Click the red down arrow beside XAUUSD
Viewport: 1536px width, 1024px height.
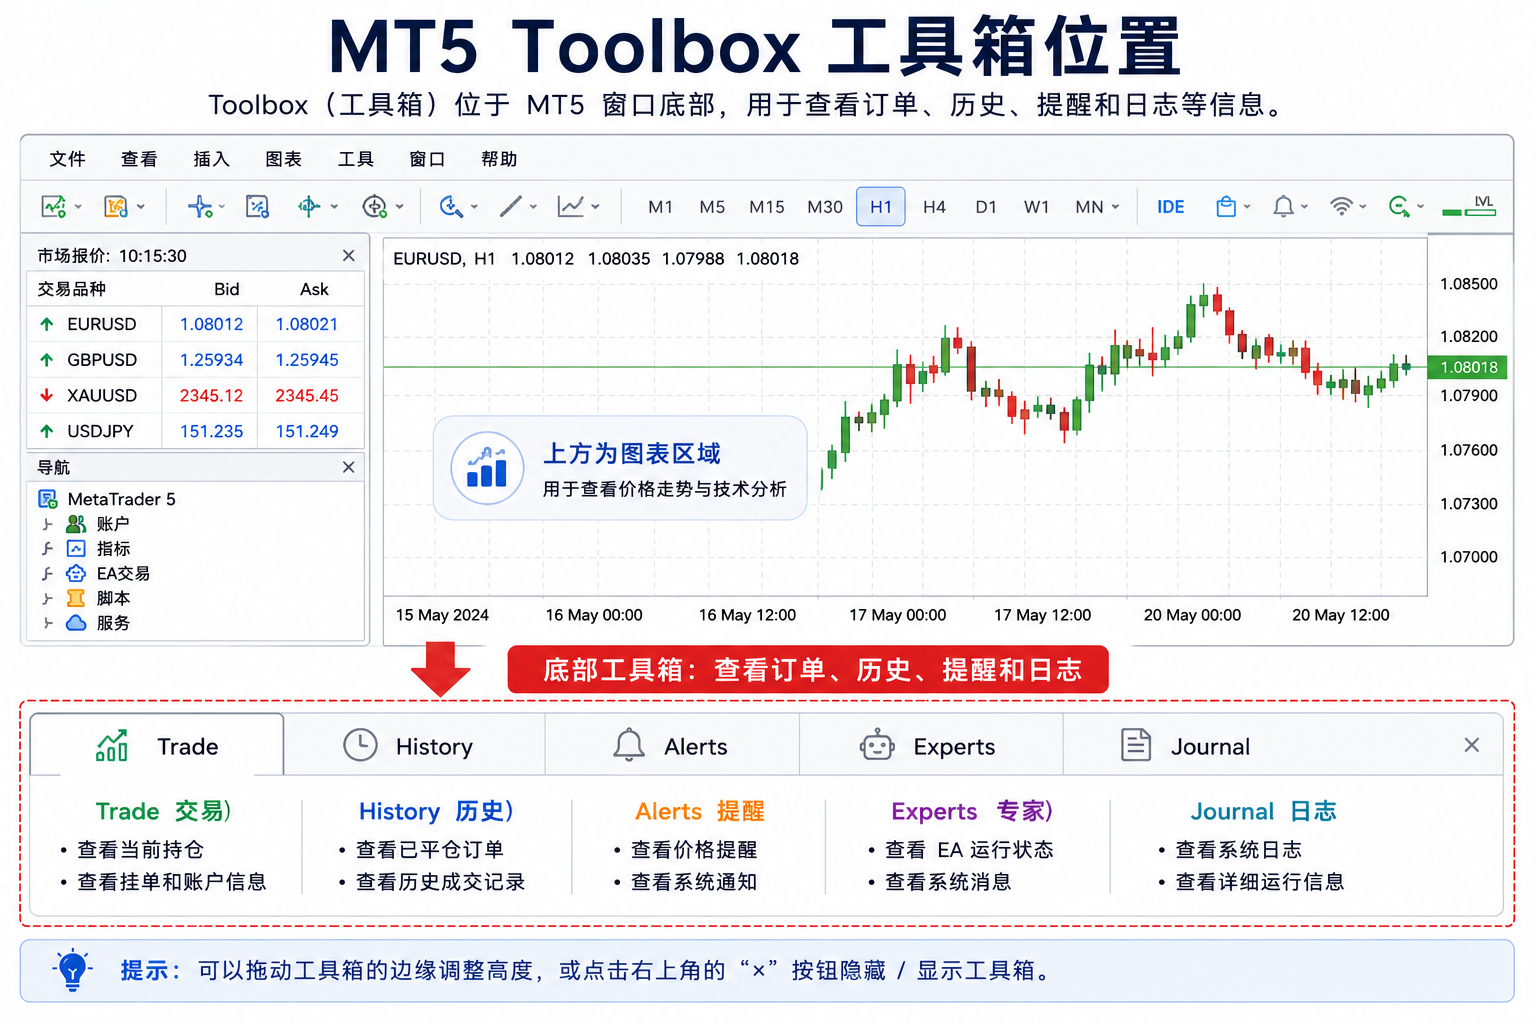pos(46,395)
